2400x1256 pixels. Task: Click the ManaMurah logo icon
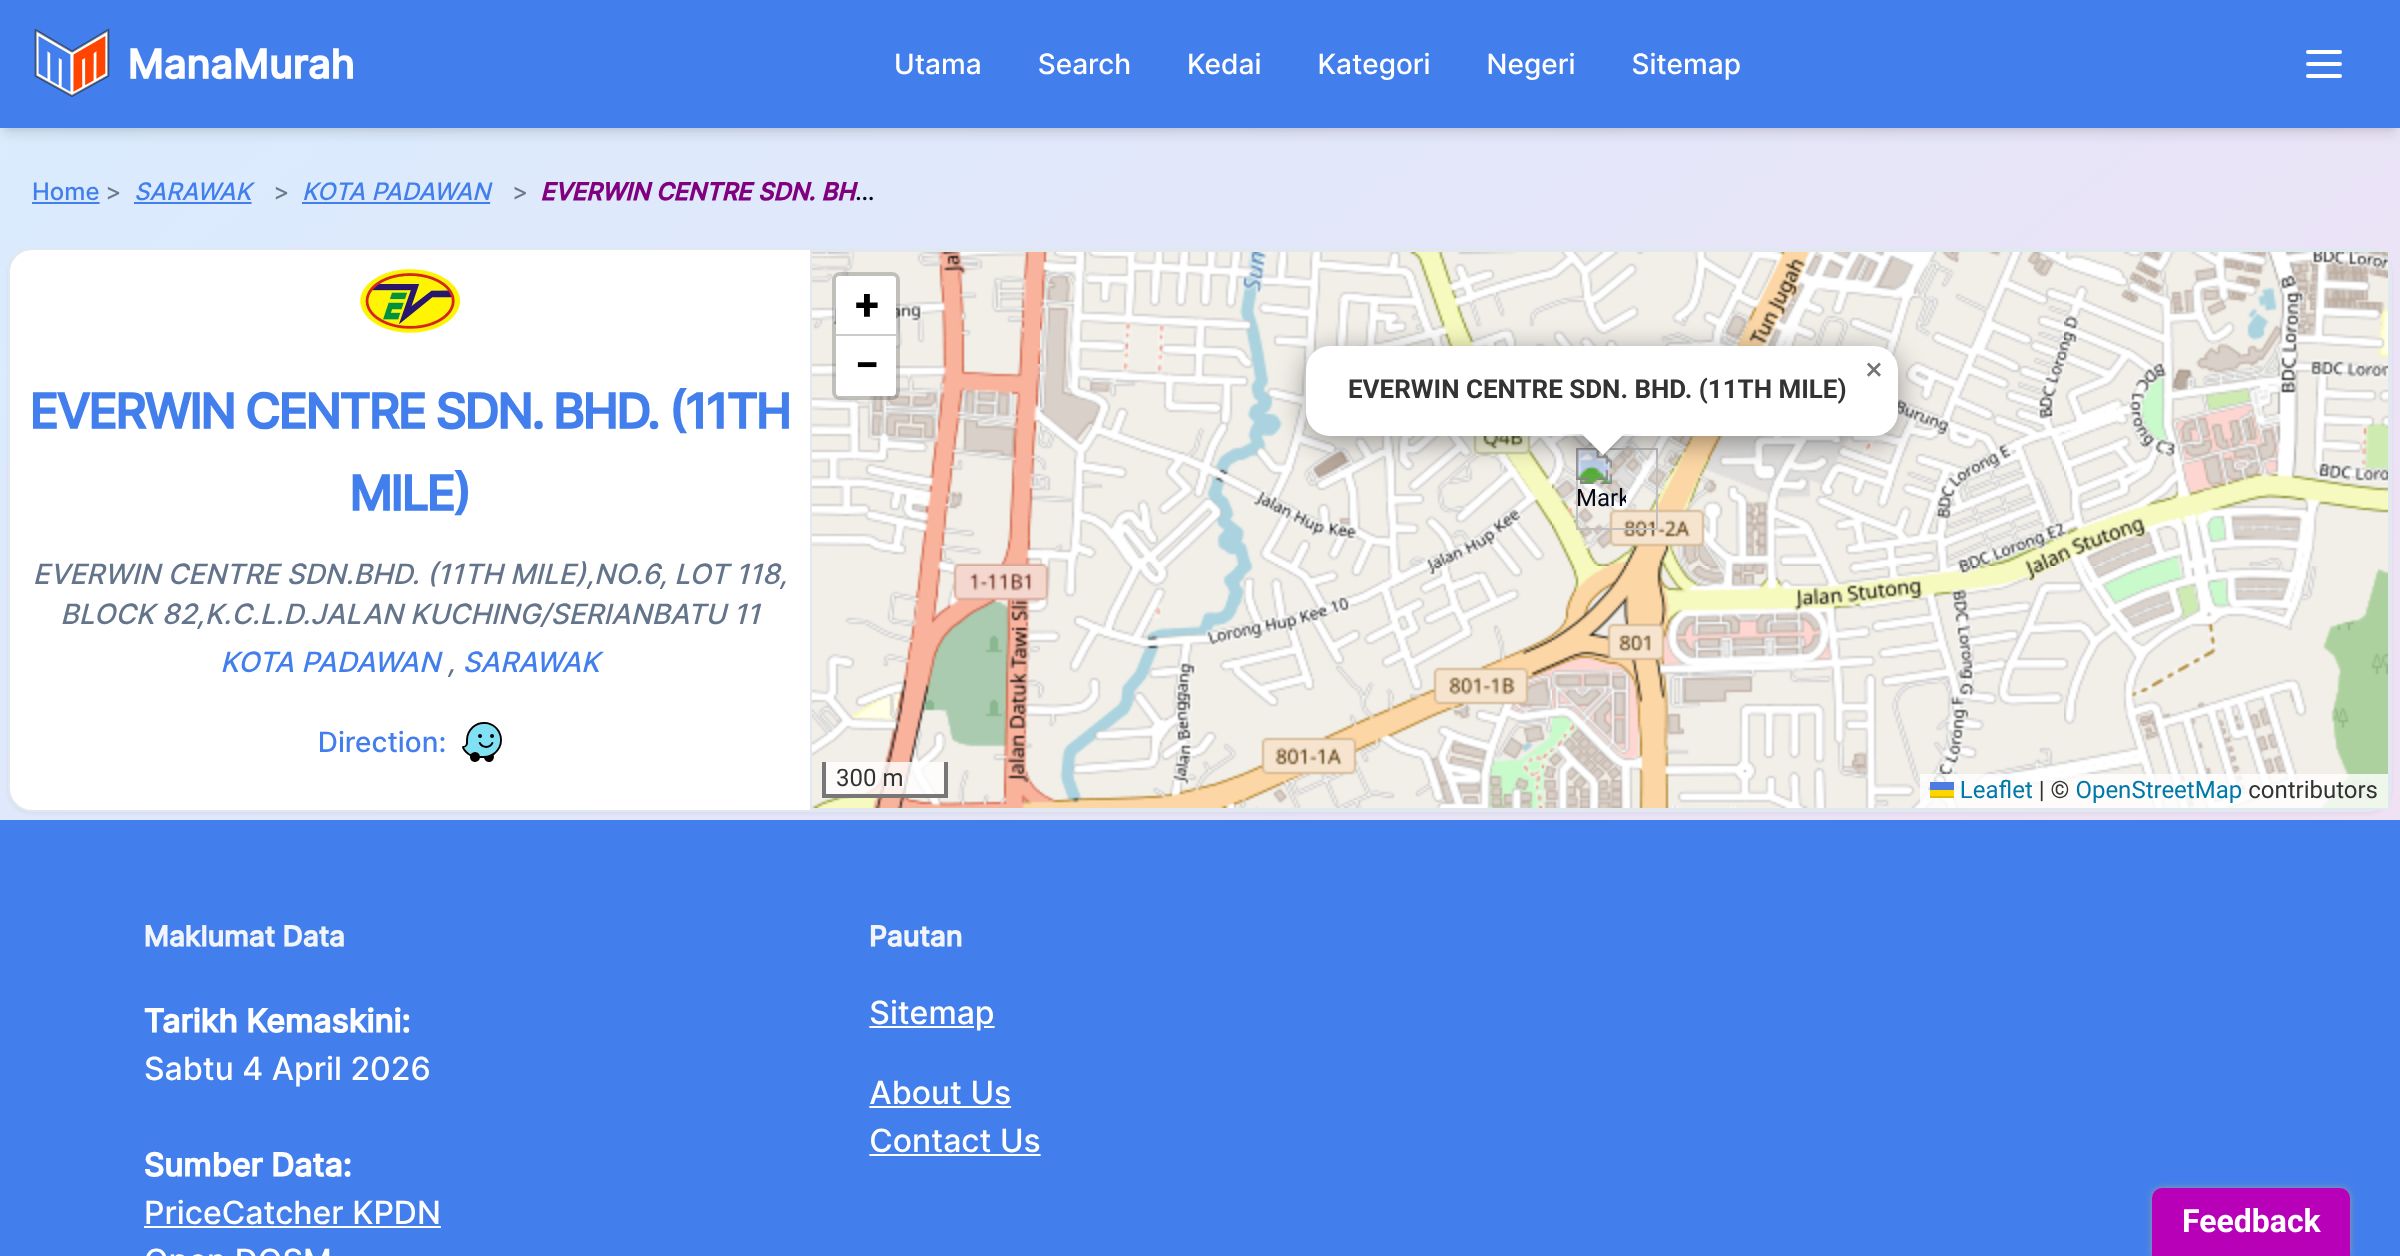pyautogui.click(x=70, y=63)
